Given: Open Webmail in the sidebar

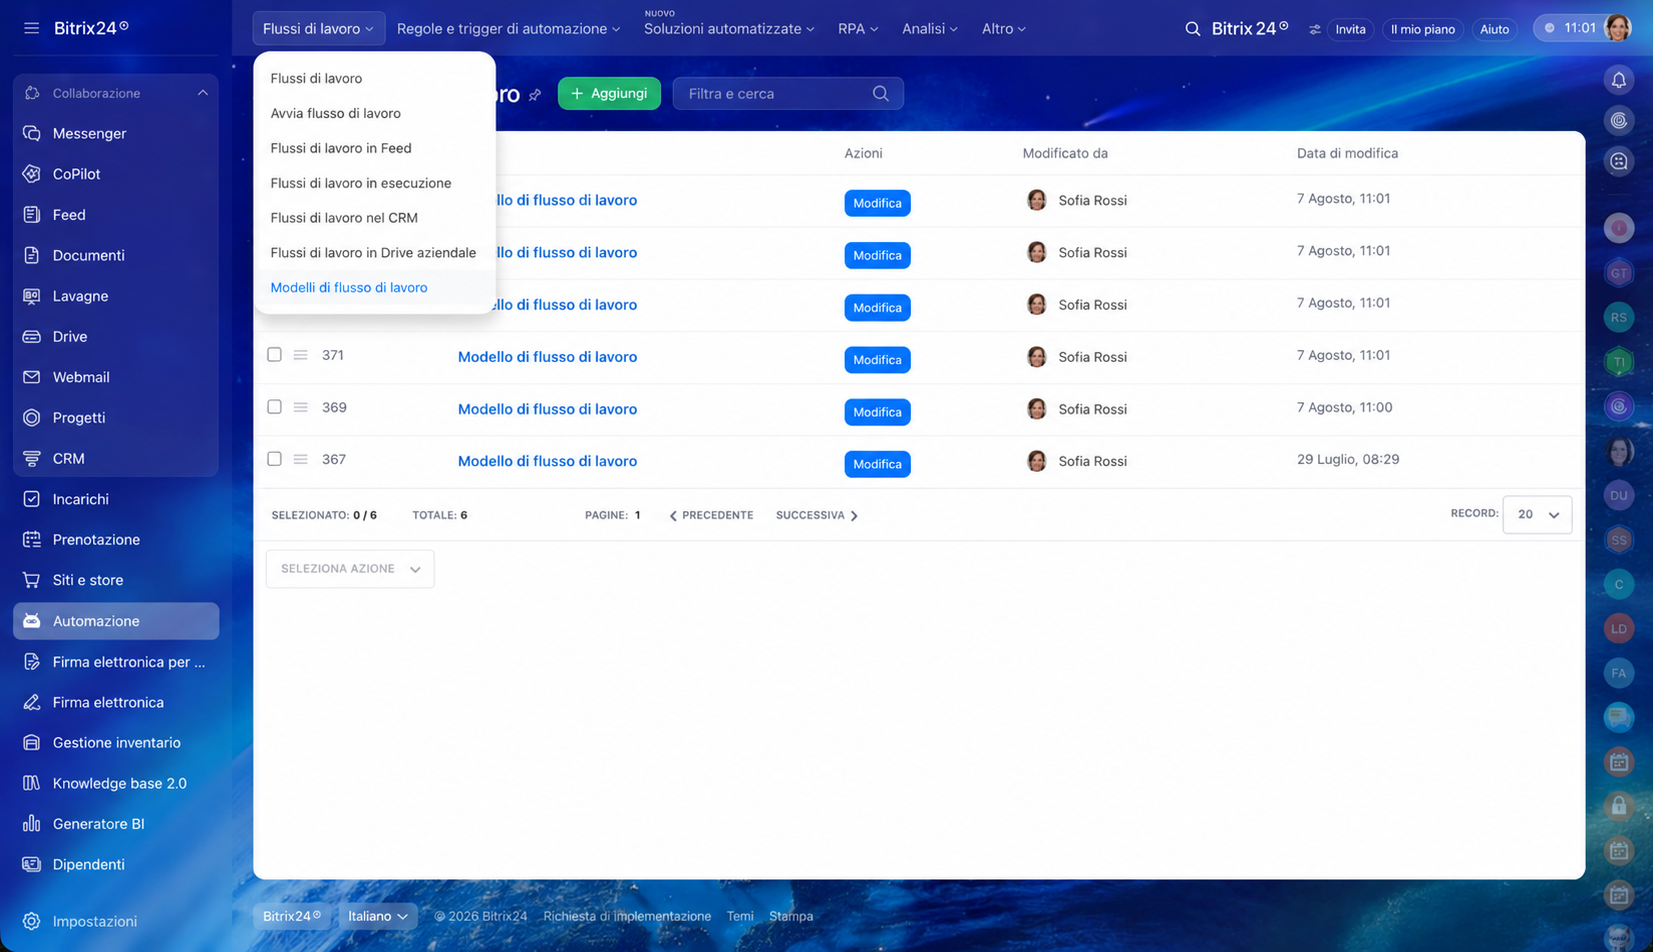Looking at the screenshot, I should pos(81,377).
